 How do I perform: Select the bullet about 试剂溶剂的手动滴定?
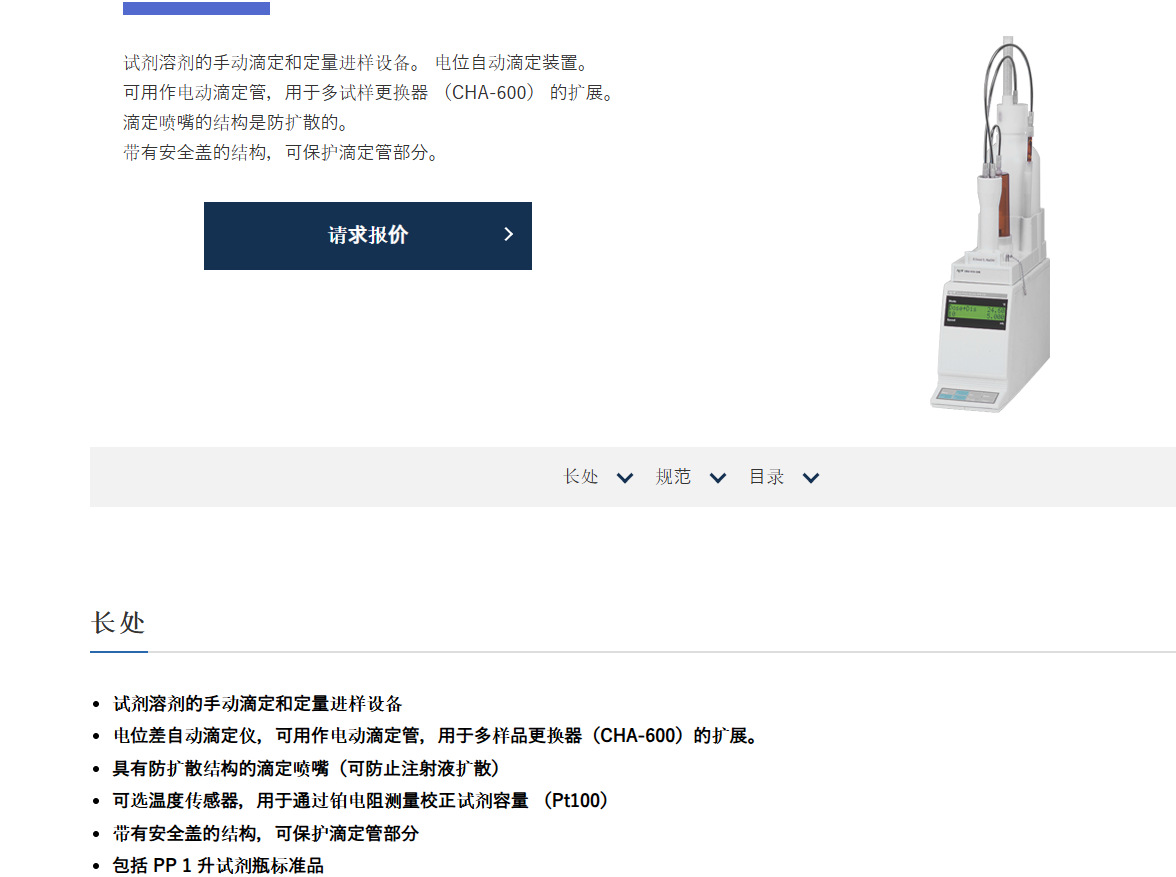(x=257, y=704)
